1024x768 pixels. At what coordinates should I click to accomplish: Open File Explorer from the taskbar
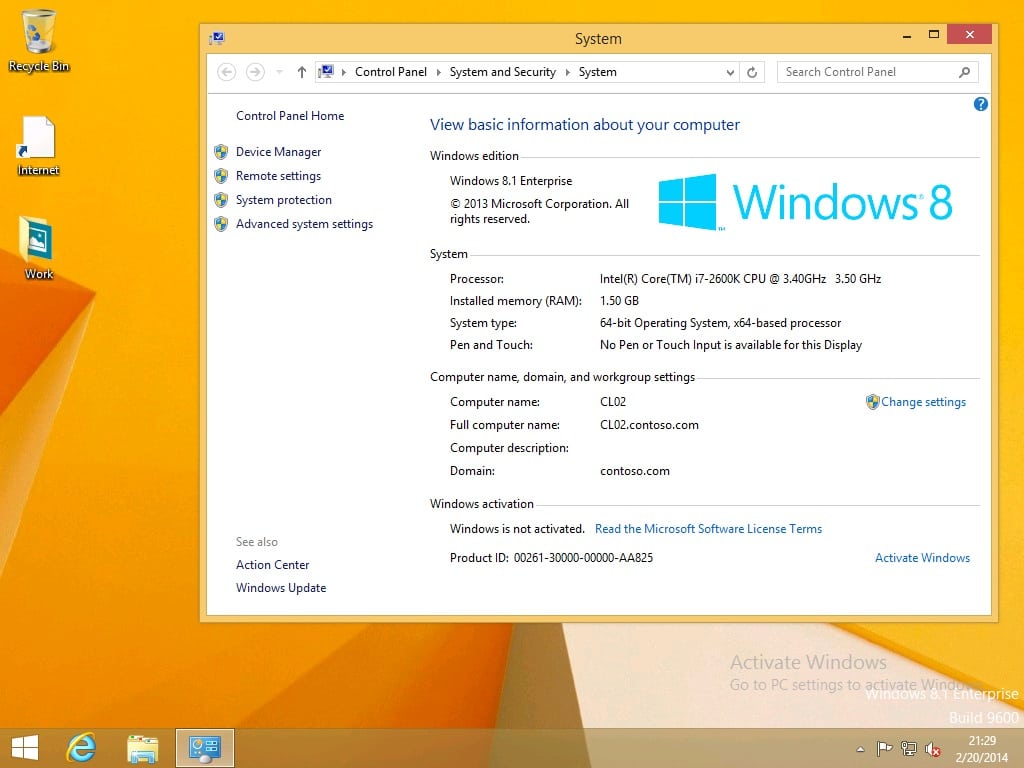pyautogui.click(x=142, y=747)
